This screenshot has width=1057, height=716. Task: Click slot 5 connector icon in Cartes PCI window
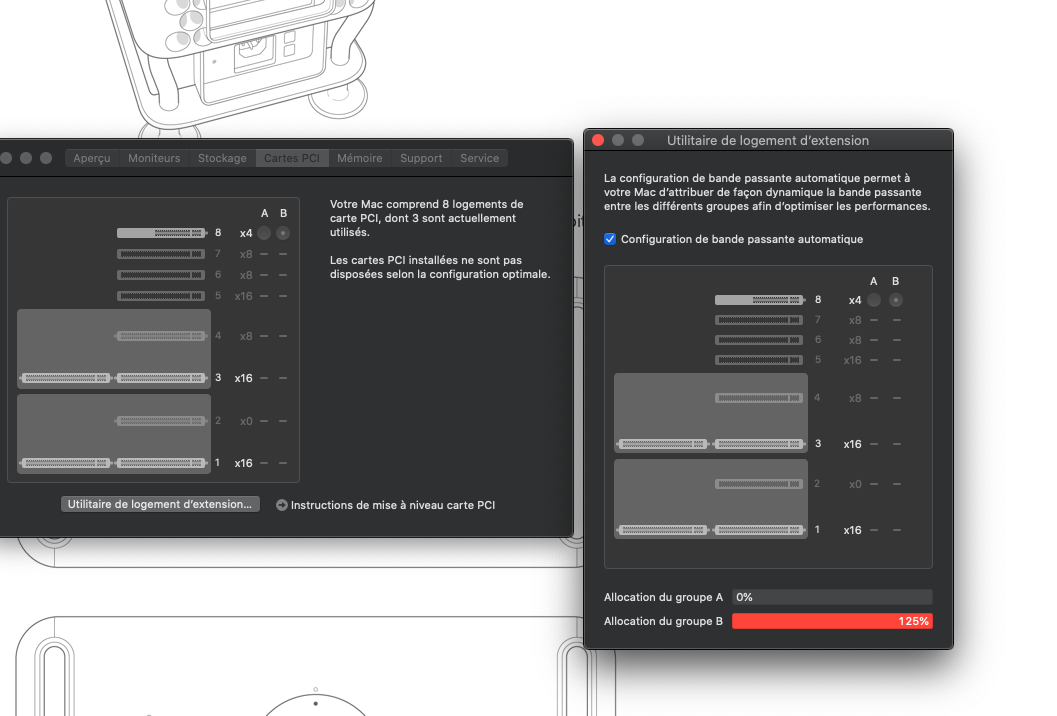pyautogui.click(x=160, y=296)
